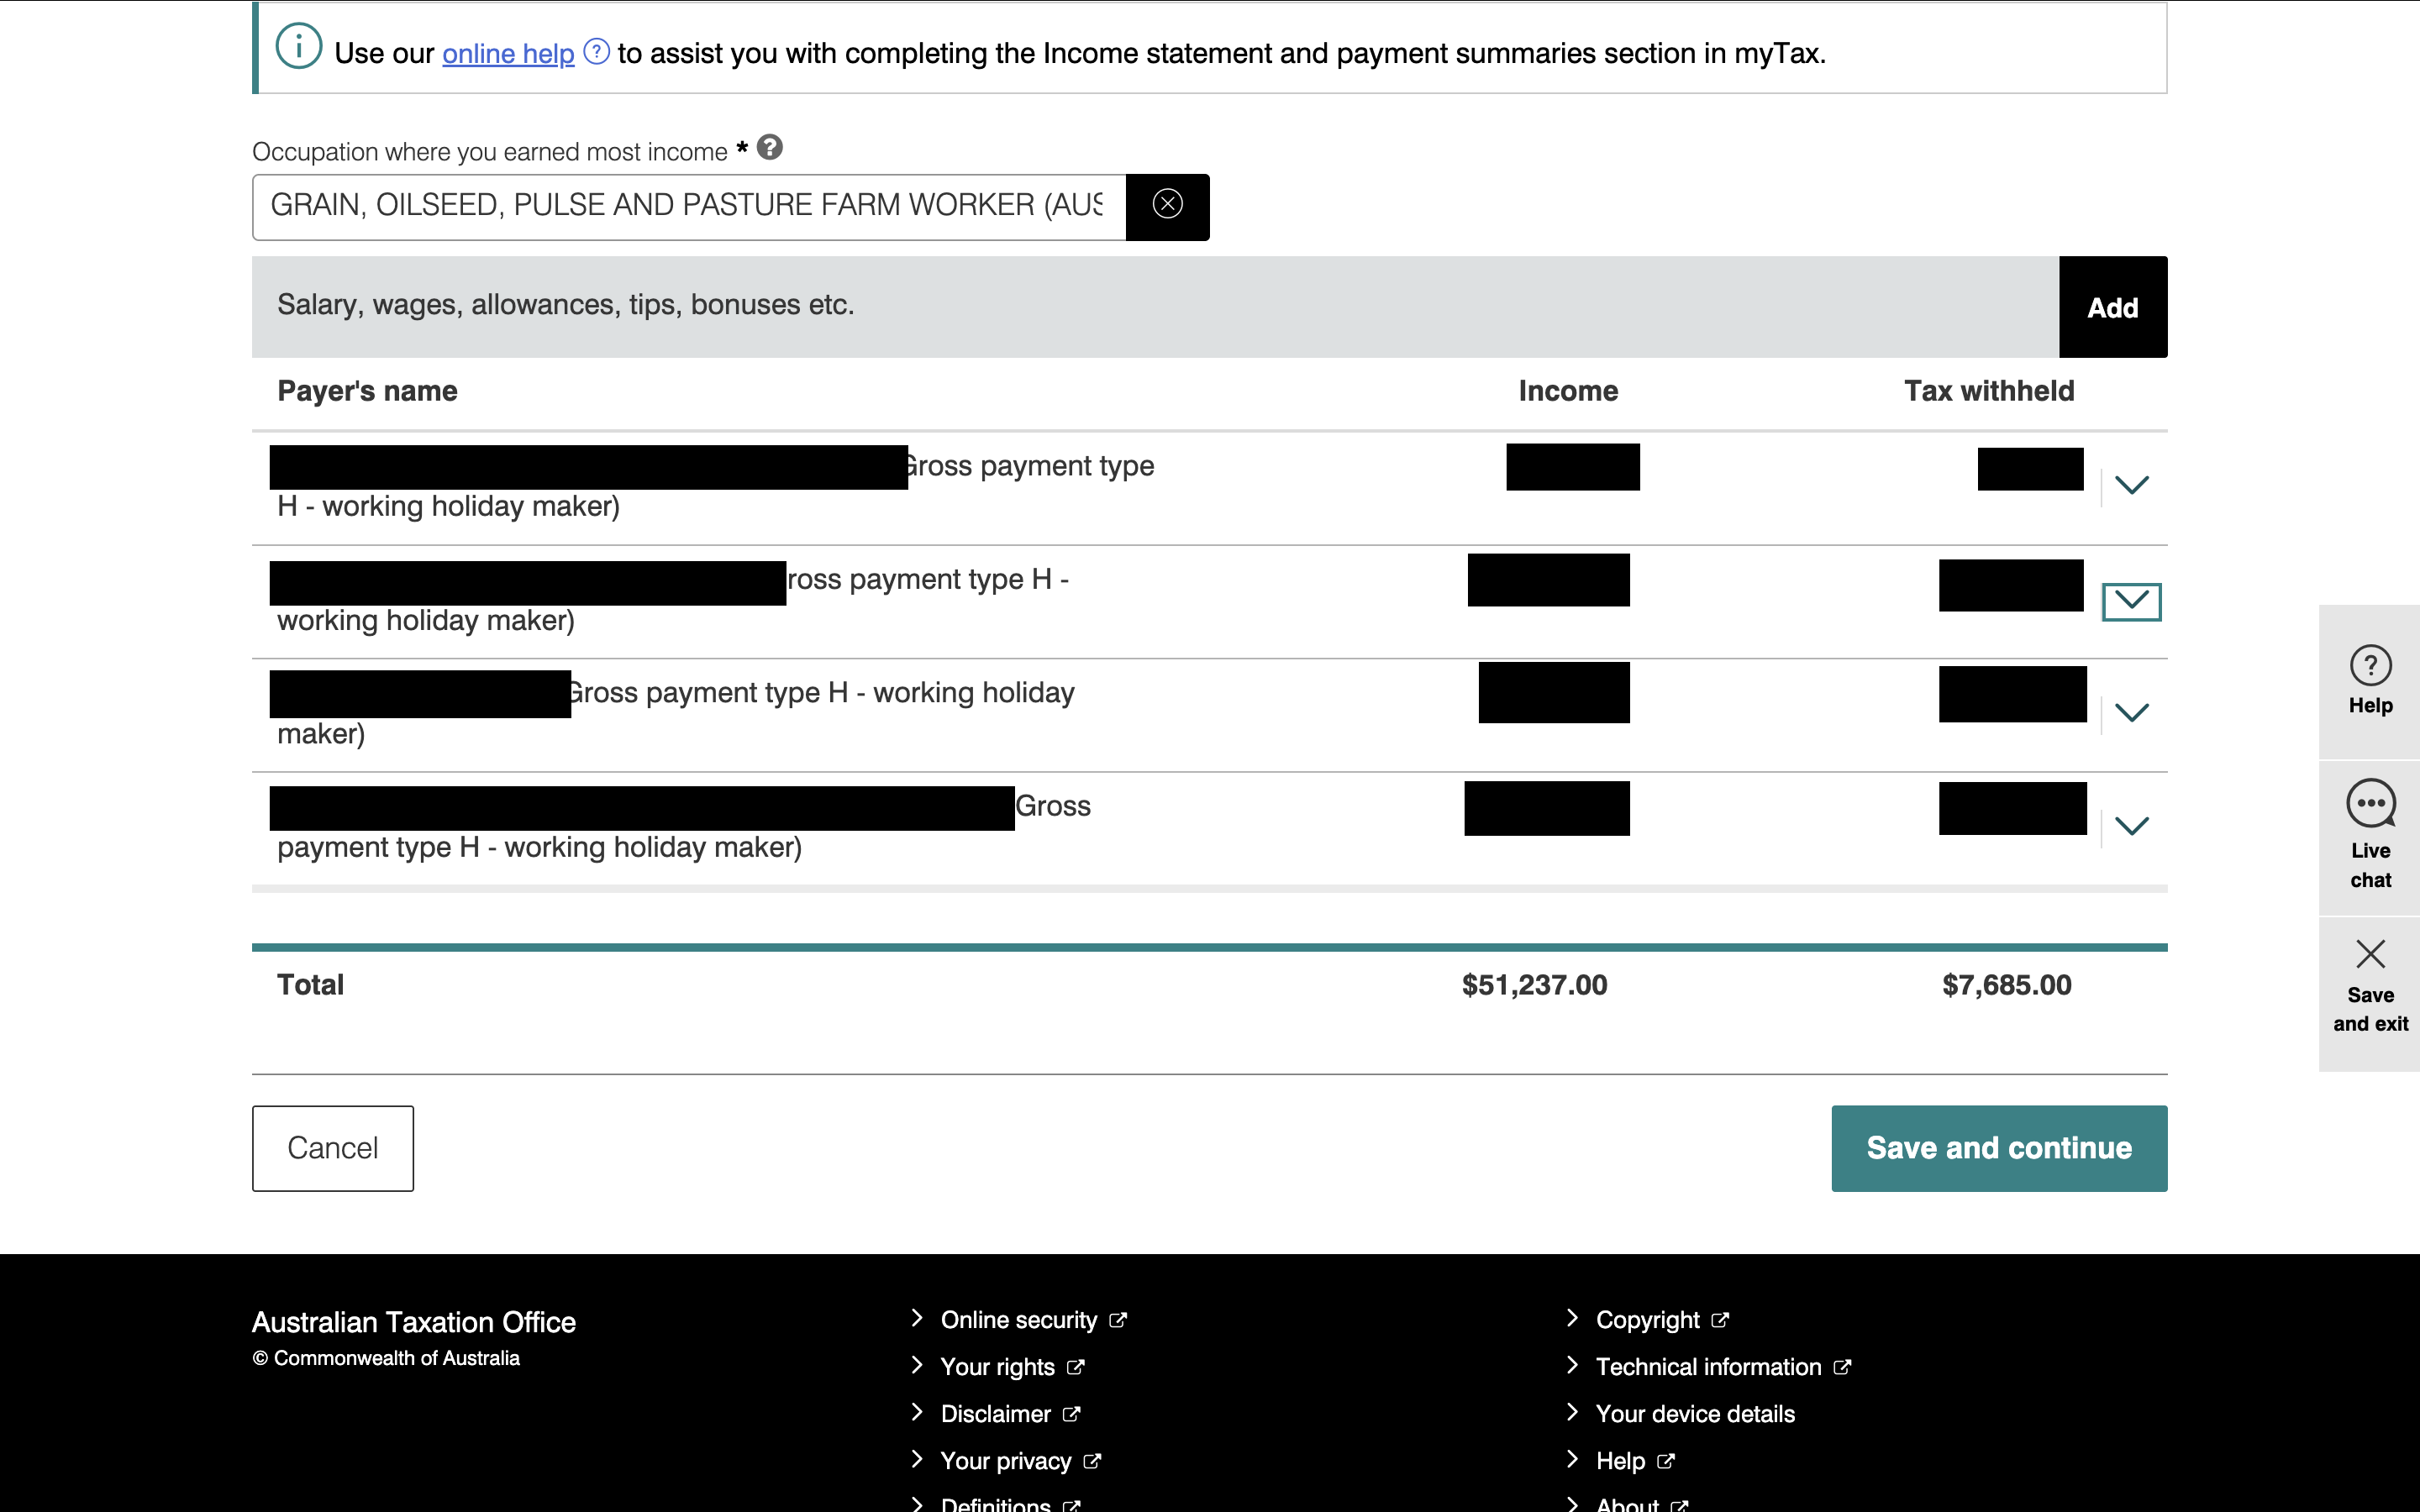2420x1512 pixels.
Task: Click the Cancel button
Action: pyautogui.click(x=333, y=1148)
